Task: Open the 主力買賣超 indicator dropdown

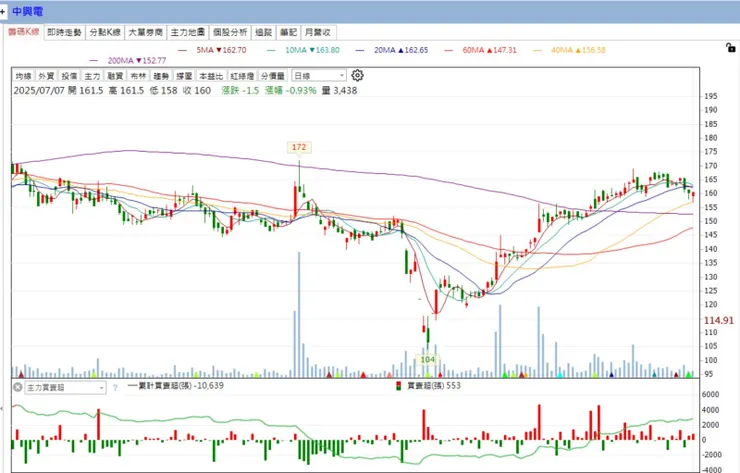Action: pos(65,388)
